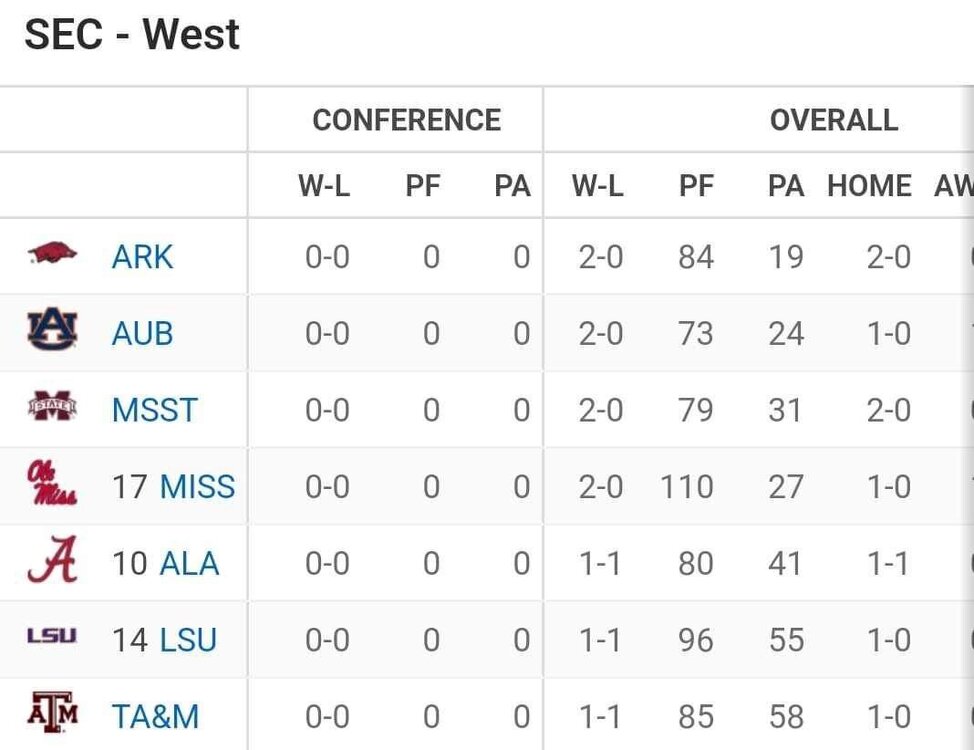Image resolution: width=974 pixels, height=750 pixels.
Task: Click the CONFERENCE column group header
Action: [x=406, y=120]
